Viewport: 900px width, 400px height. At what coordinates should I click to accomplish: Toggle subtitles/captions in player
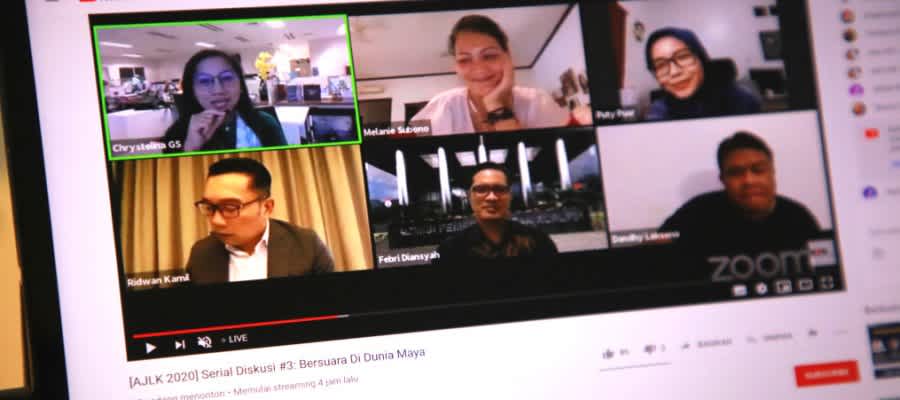coord(739,291)
